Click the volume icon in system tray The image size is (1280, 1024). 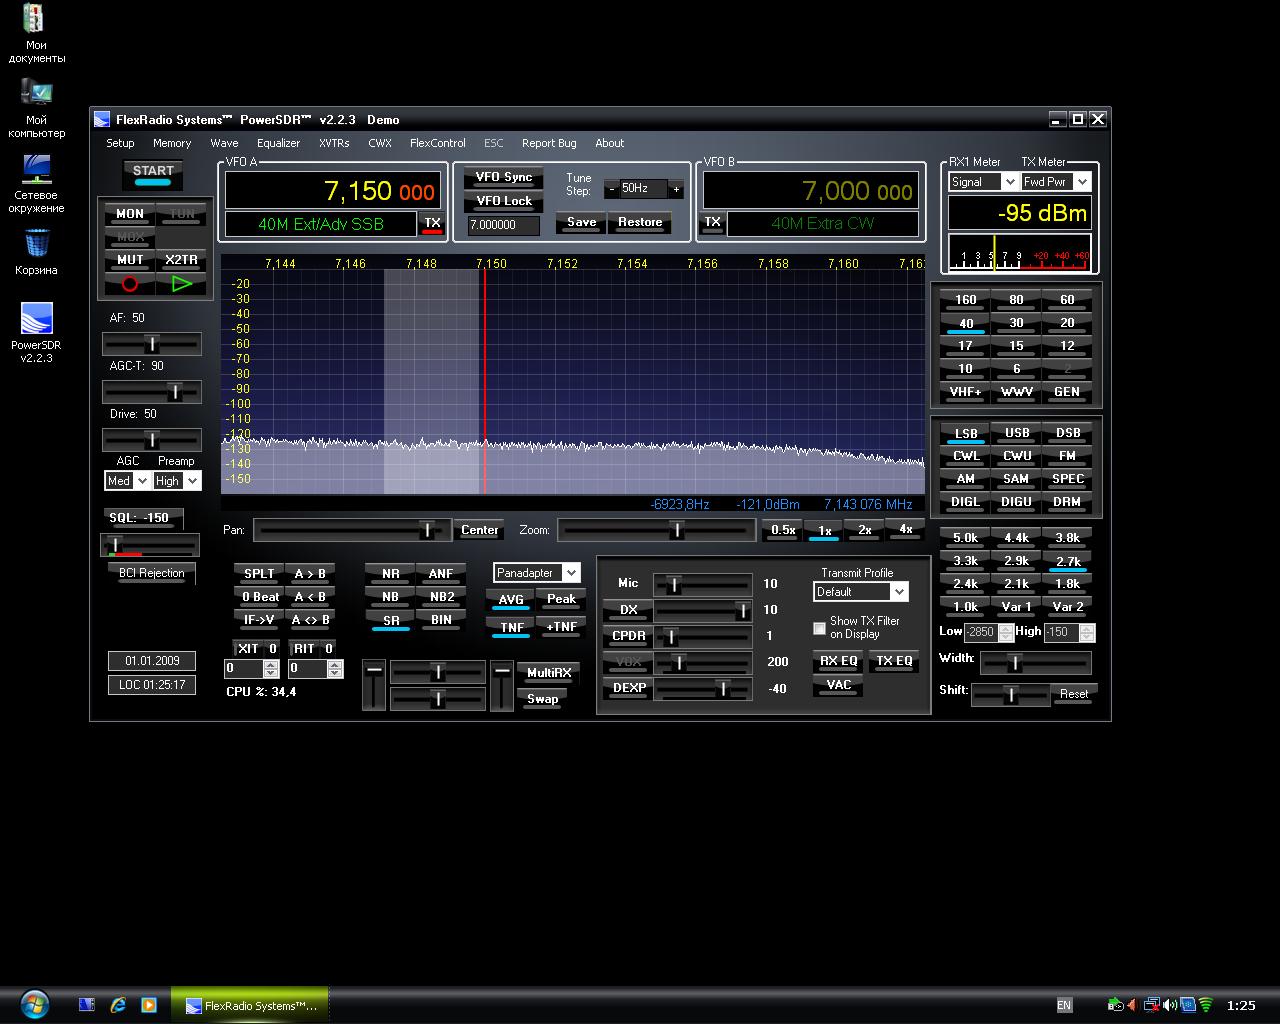pos(1170,1005)
